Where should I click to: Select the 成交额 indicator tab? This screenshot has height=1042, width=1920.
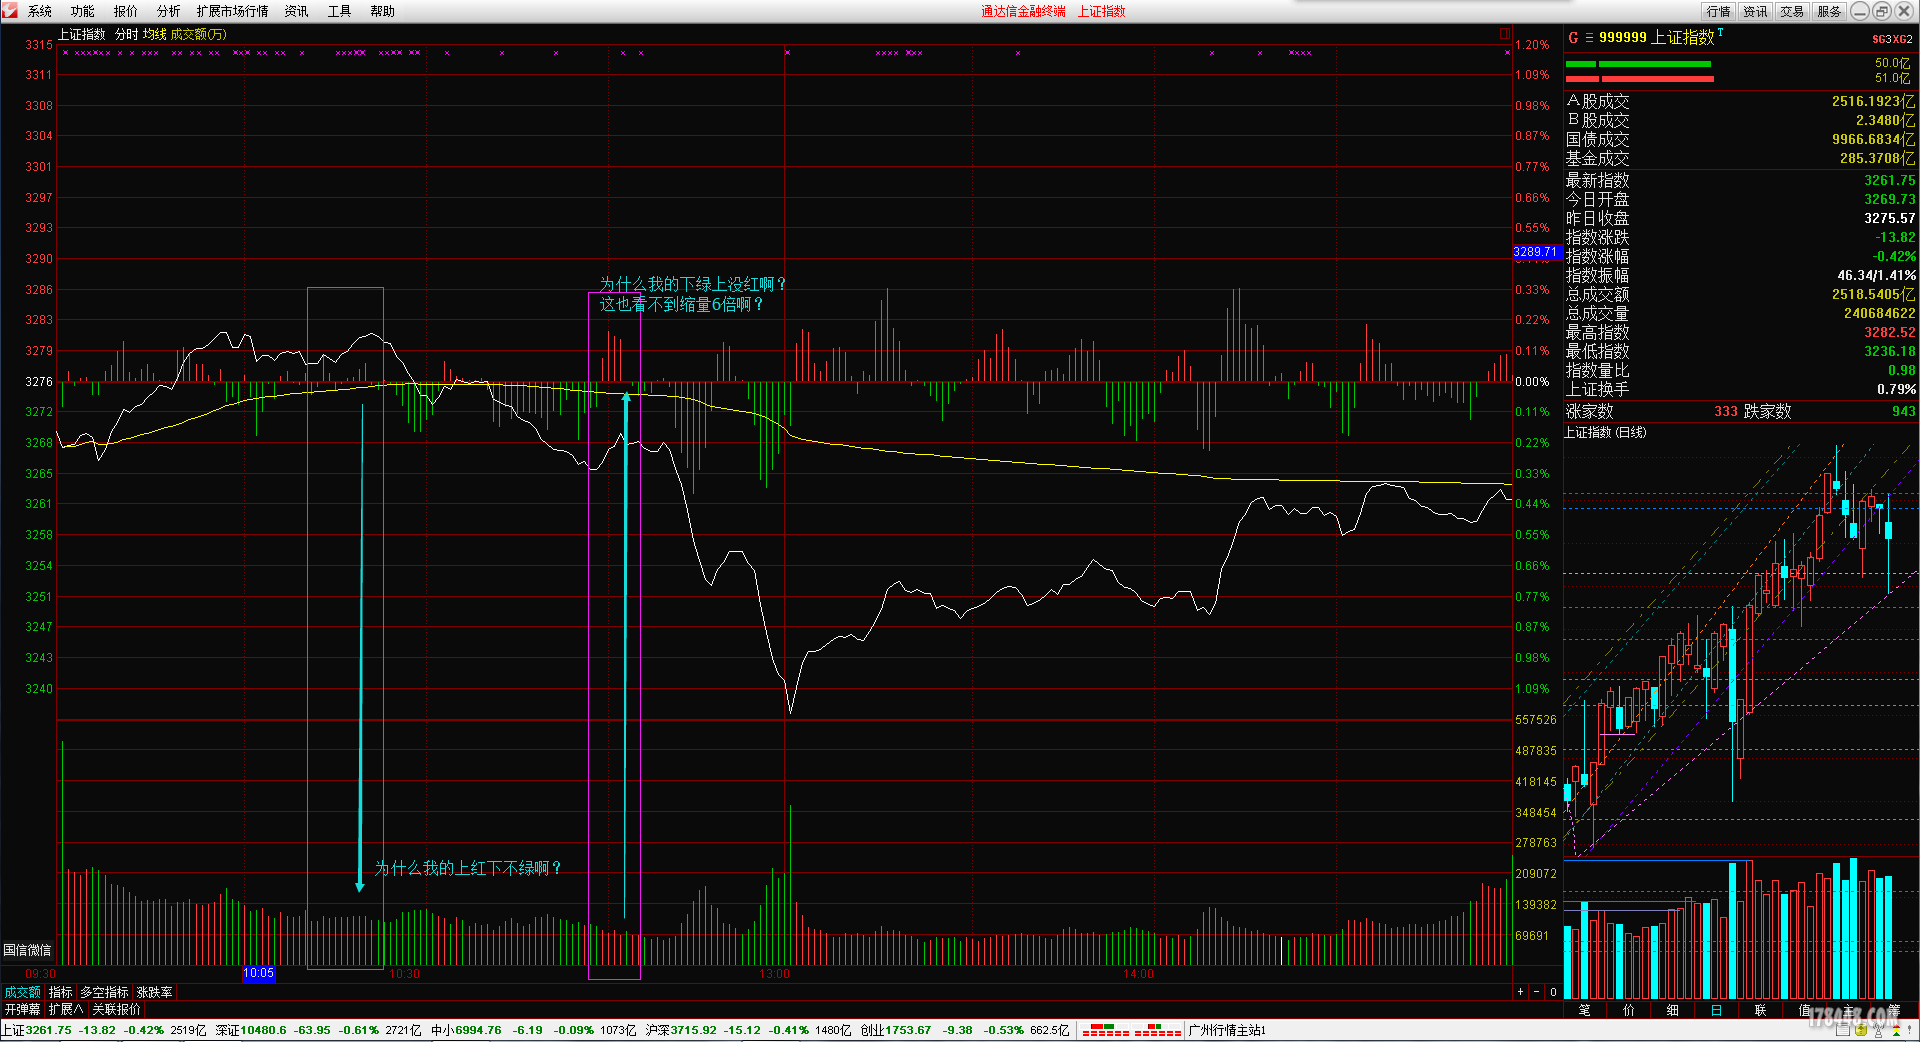pyautogui.click(x=22, y=992)
